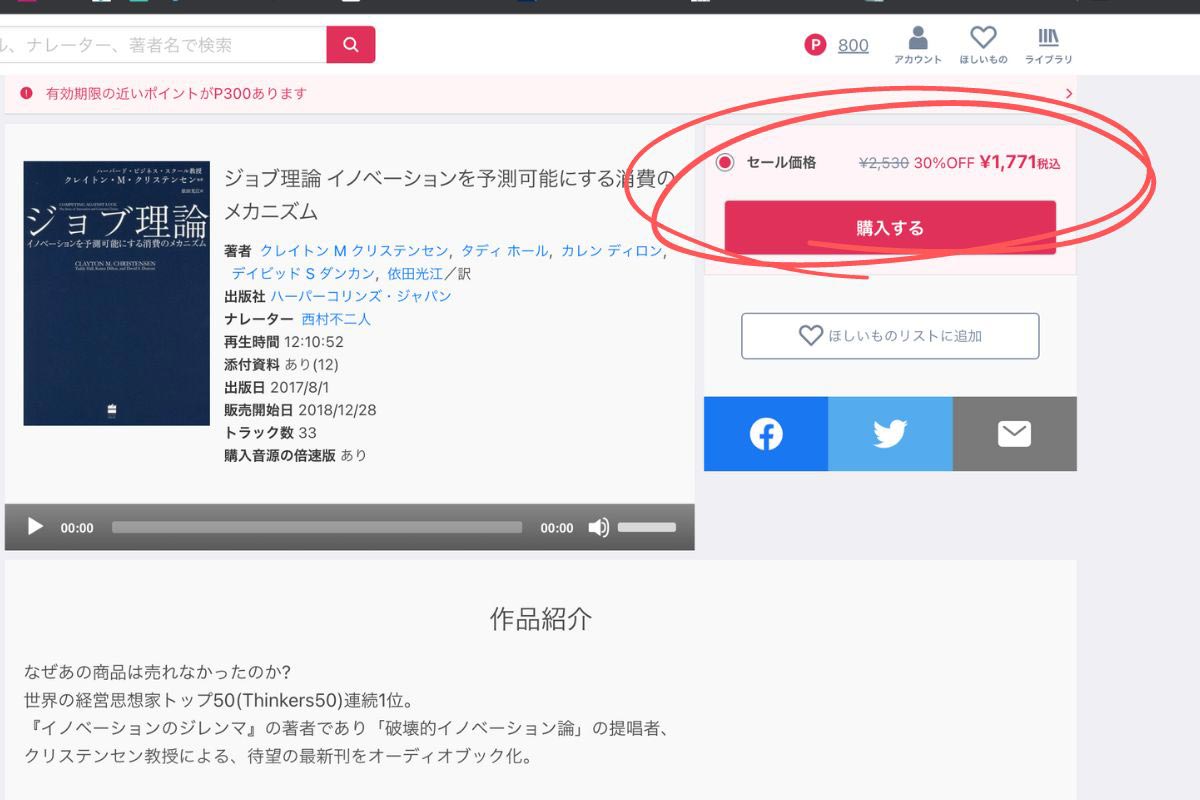Select the セール価格 radio button
Viewport: 1200px width, 800px height.
coord(723,162)
